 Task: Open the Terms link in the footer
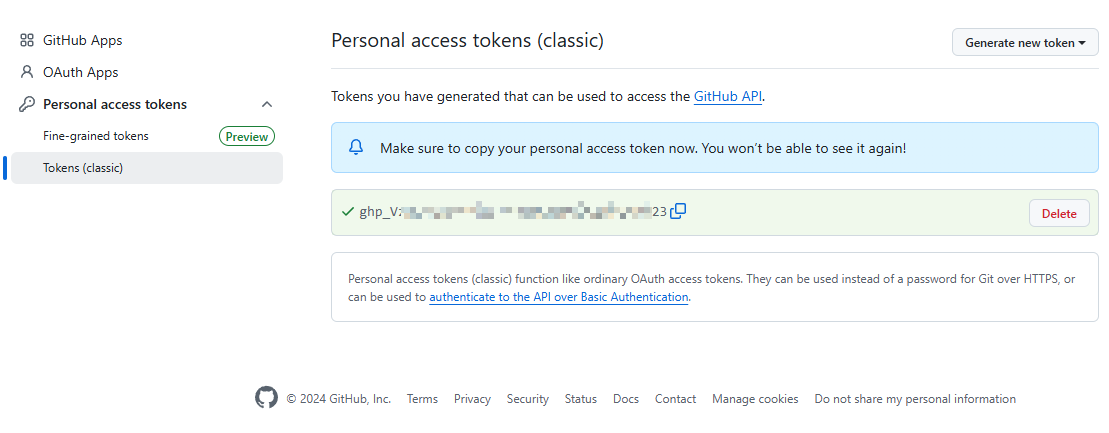click(422, 399)
